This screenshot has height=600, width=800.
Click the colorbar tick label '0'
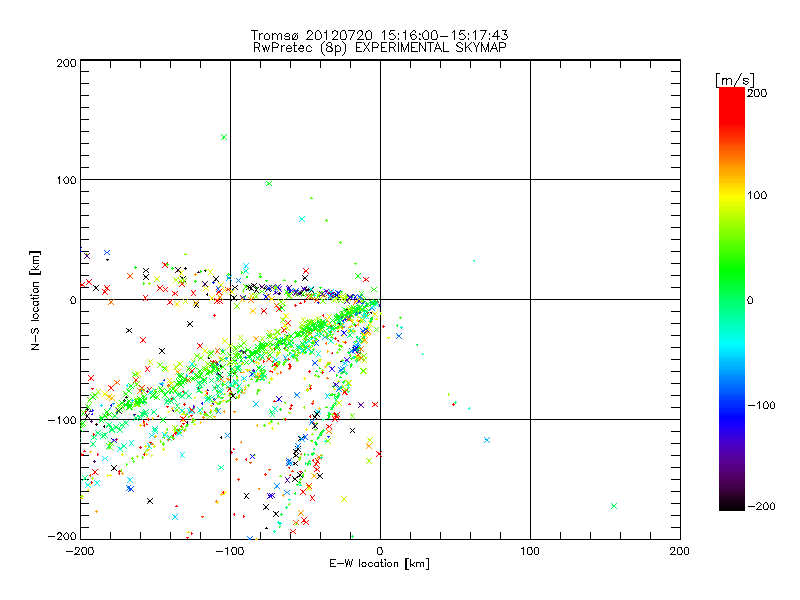(750, 300)
